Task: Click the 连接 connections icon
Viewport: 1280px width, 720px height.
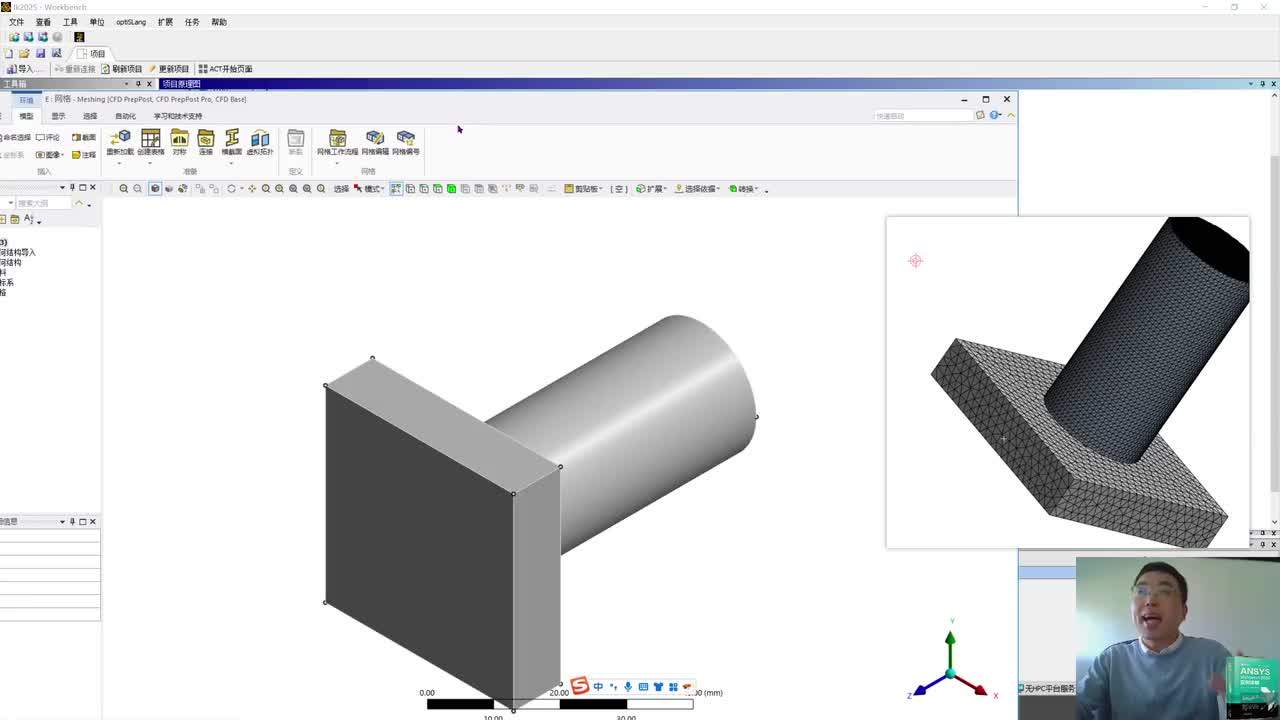Action: (206, 142)
